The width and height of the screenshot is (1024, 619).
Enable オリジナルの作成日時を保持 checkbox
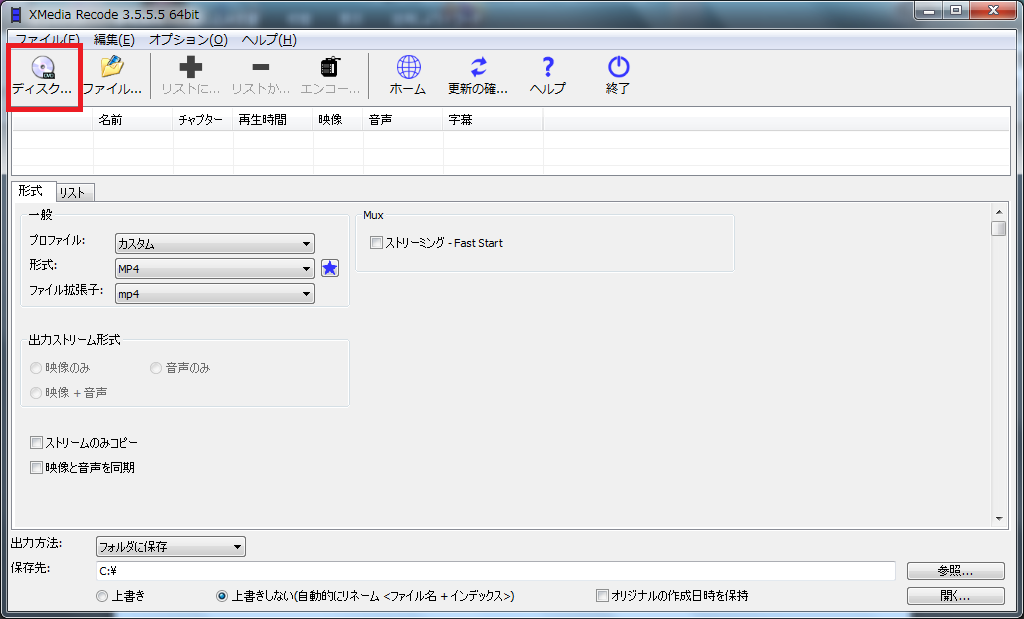602,595
